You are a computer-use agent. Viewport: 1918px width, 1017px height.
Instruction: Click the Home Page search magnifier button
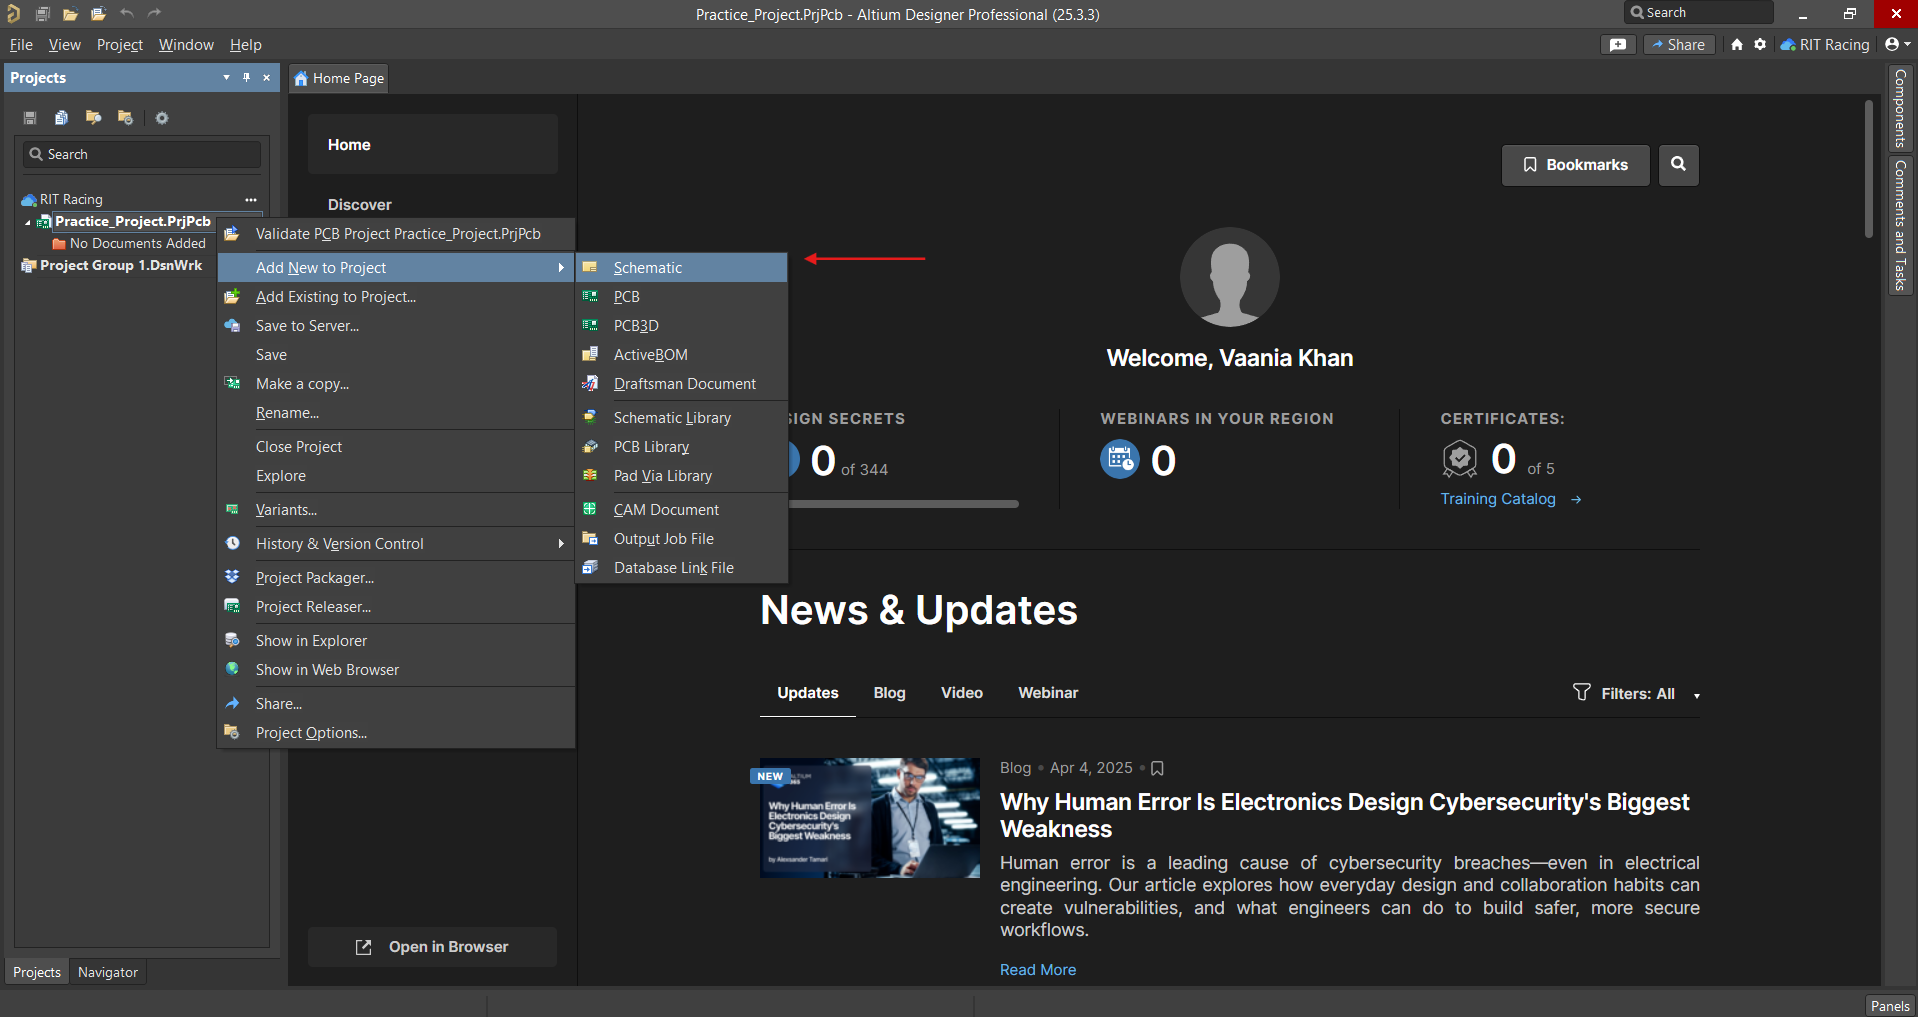1679,165
